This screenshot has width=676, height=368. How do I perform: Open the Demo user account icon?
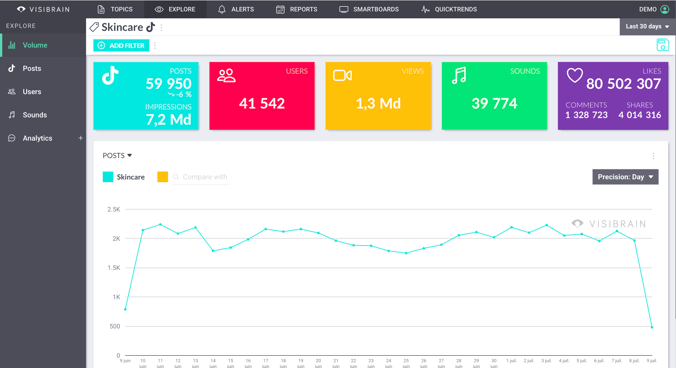click(x=665, y=9)
